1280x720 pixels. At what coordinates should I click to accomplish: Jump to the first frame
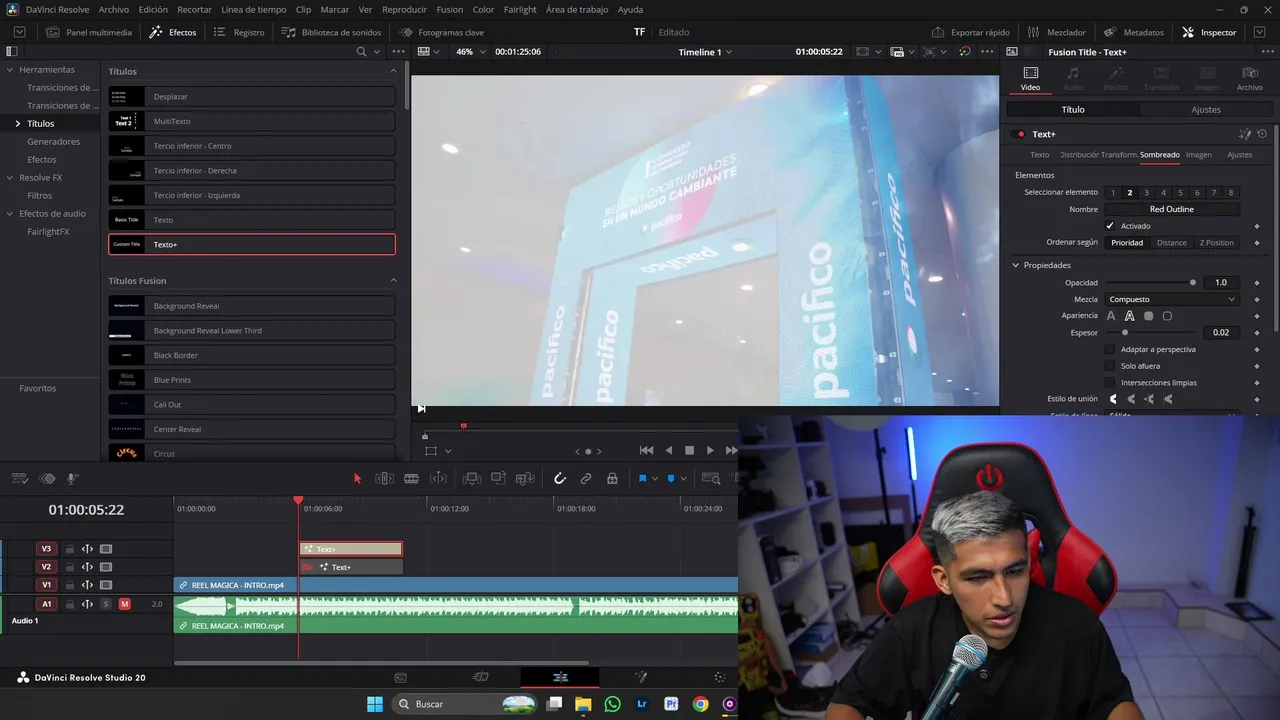pos(646,451)
